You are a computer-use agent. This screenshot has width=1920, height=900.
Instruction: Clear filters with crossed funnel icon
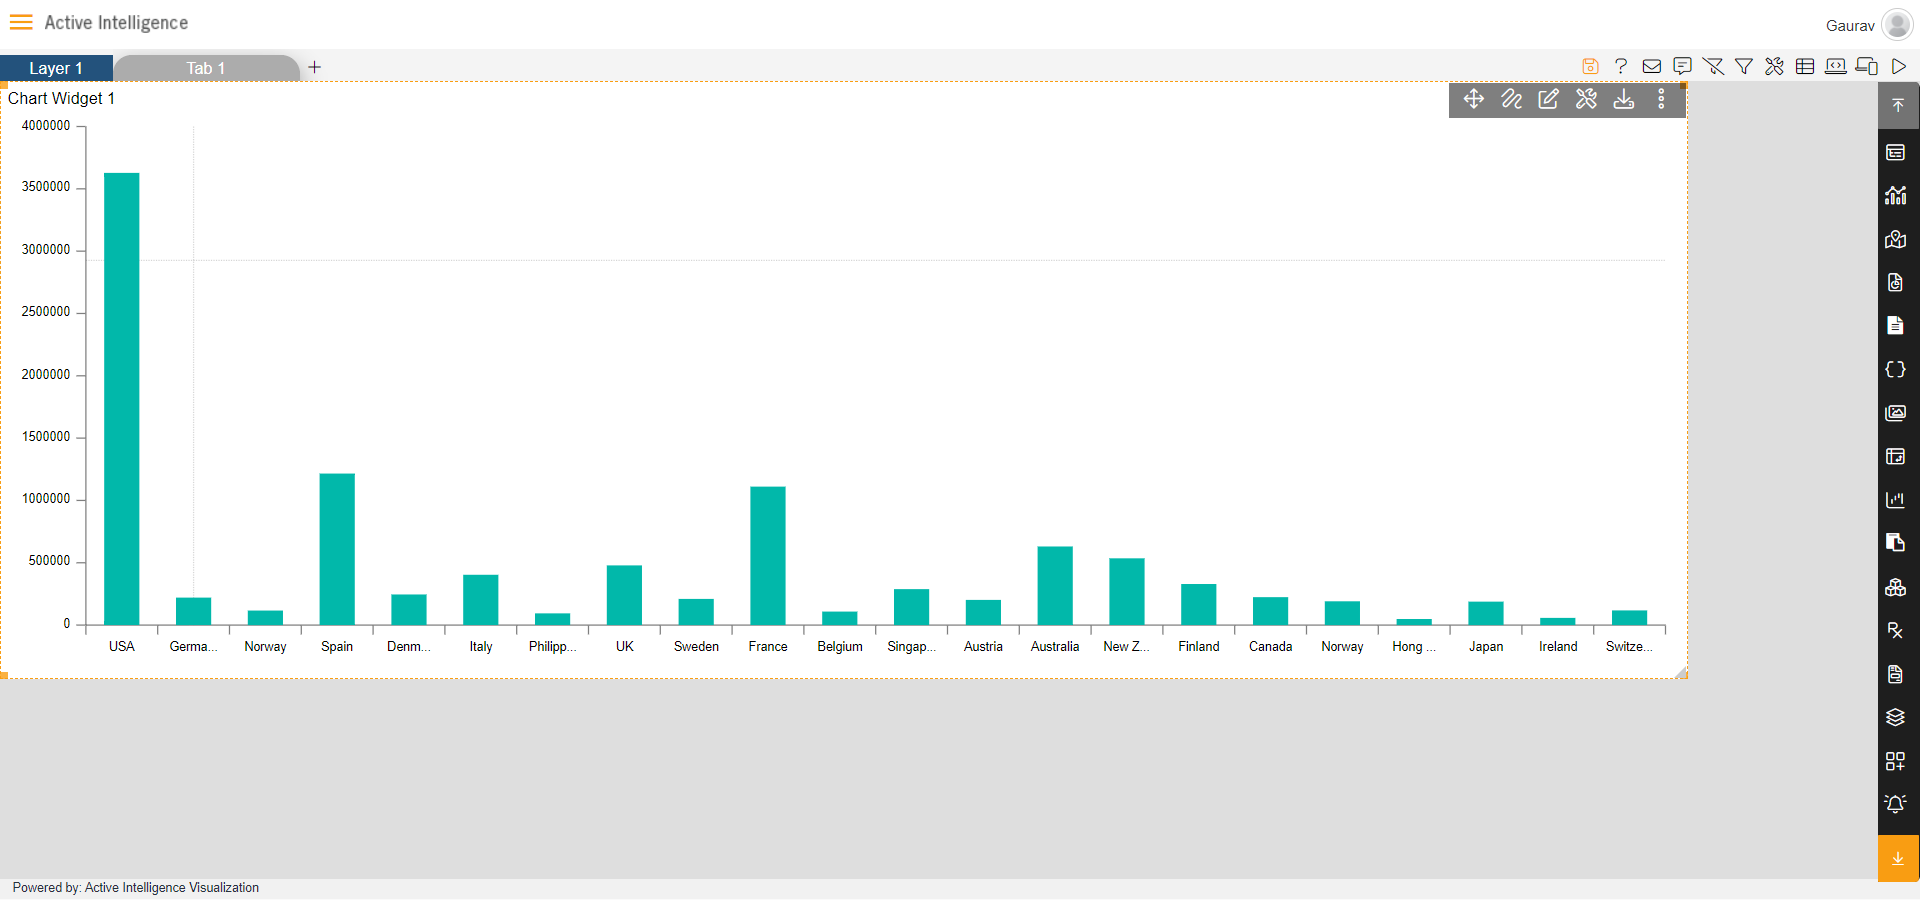click(1713, 66)
